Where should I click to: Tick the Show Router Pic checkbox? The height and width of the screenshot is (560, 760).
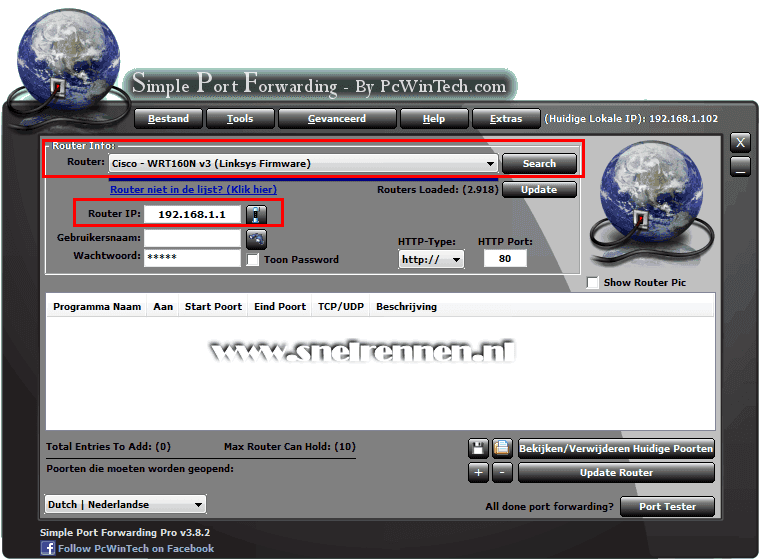[592, 282]
